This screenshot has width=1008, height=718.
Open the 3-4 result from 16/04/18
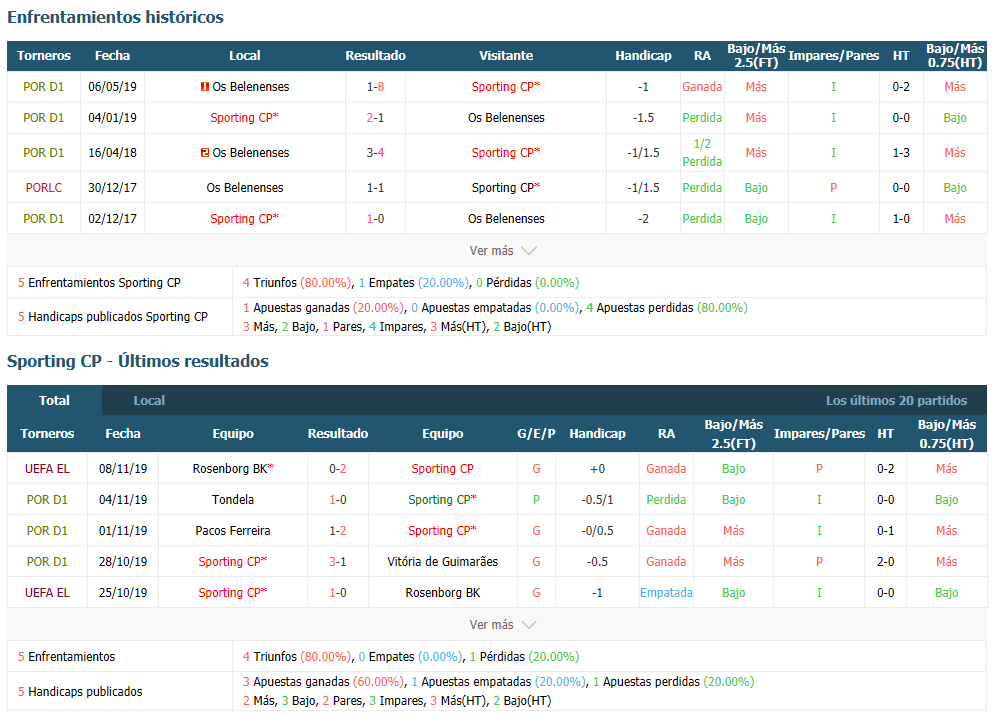point(375,153)
